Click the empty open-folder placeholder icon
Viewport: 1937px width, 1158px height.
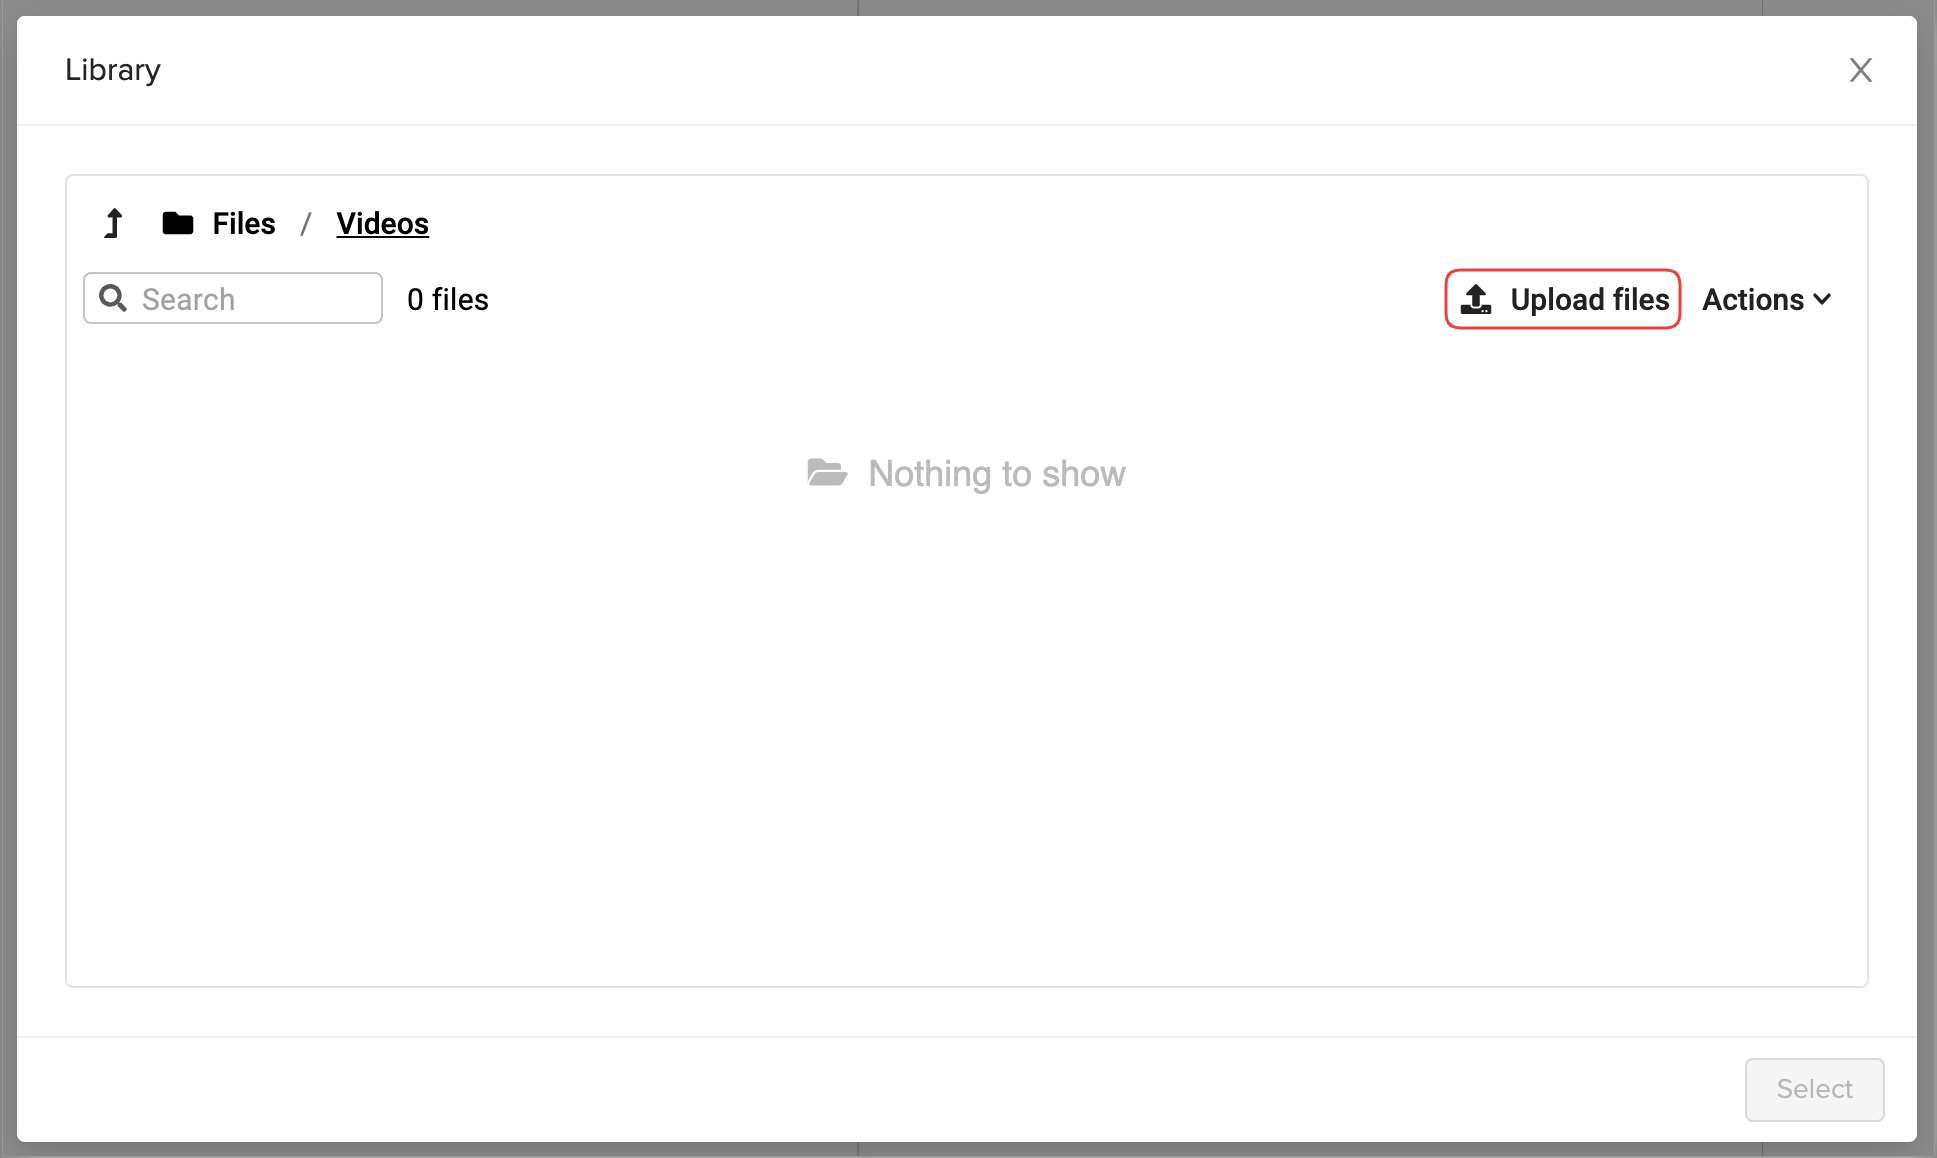pyautogui.click(x=827, y=473)
